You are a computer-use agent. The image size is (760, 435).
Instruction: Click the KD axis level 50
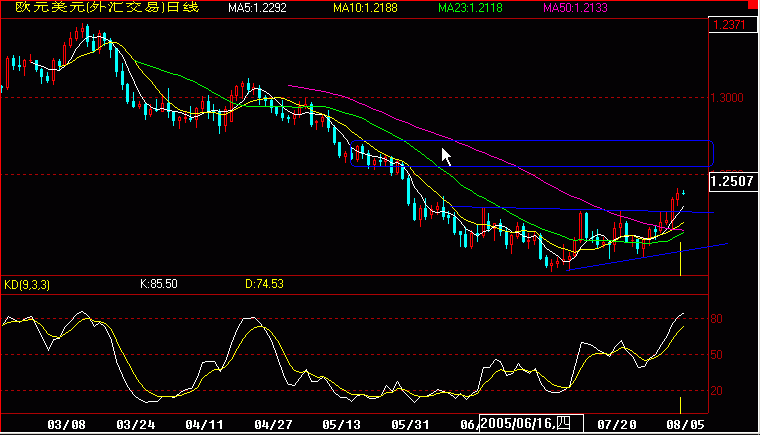pos(716,354)
